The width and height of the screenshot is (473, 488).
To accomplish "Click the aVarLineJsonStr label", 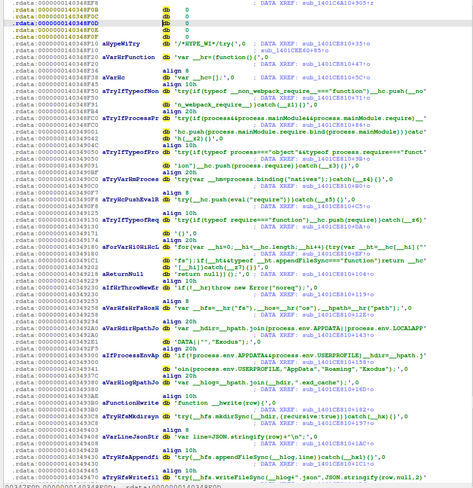I will click(130, 437).
